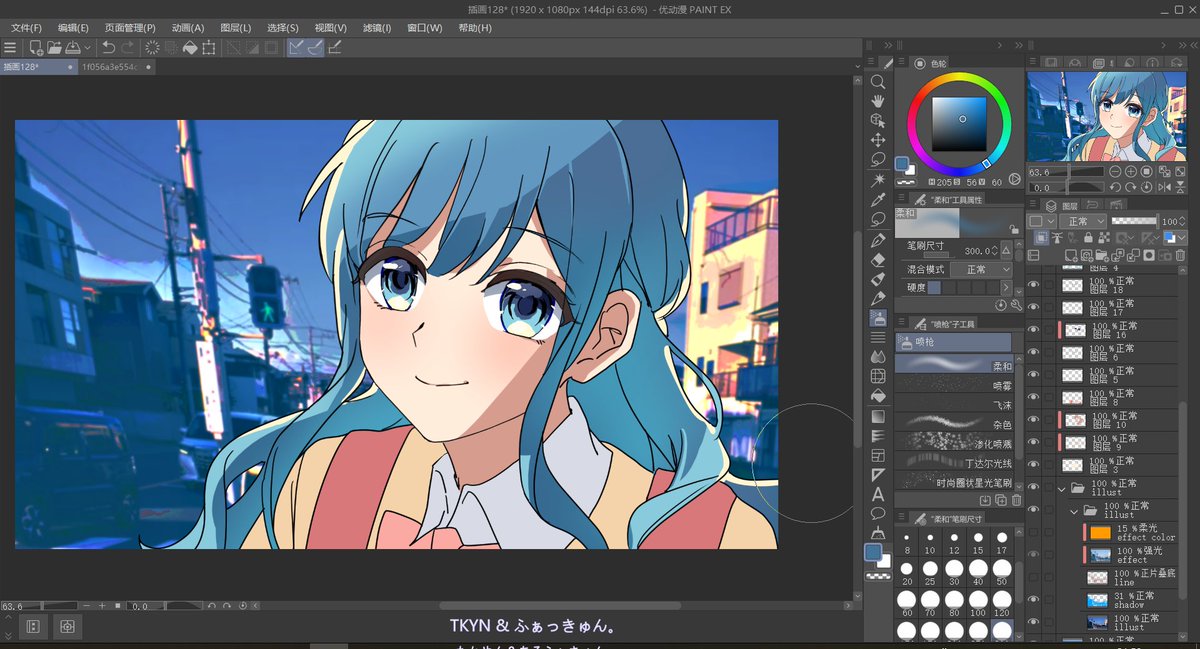
Task: Select the Airbrush tool in toolbox
Action: point(878,318)
